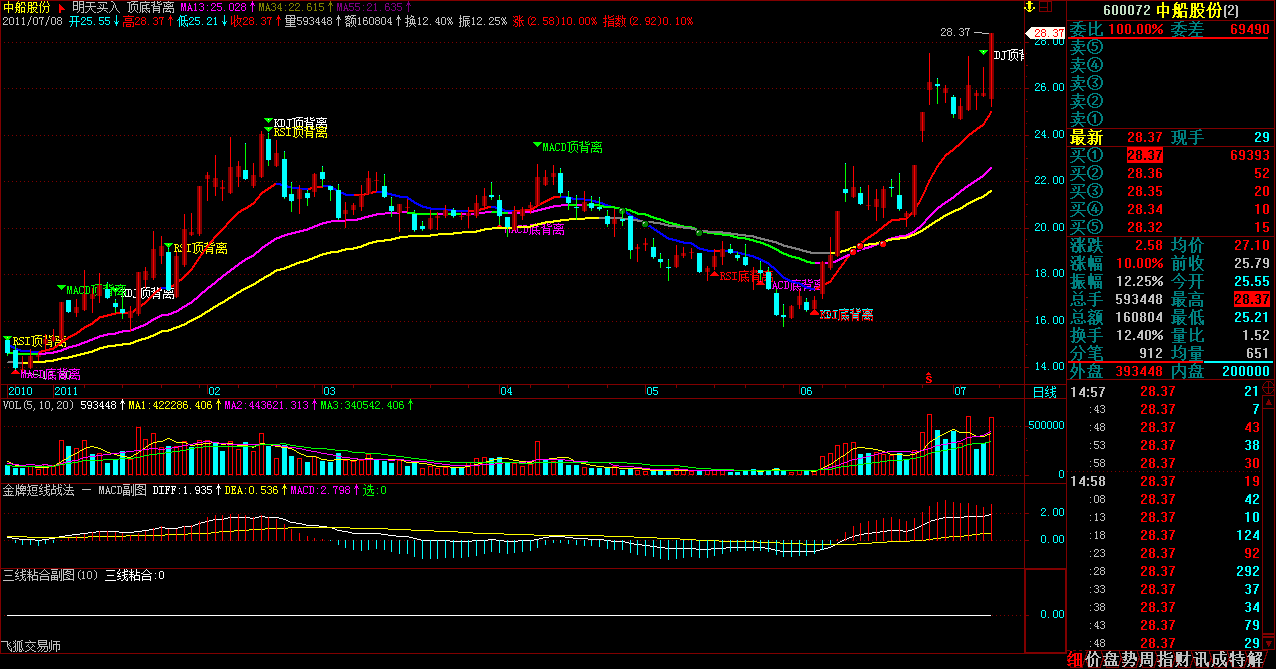Select the DJ顶背离 marker near 28.37 high
This screenshot has height=669, width=1276.
(x=984, y=53)
